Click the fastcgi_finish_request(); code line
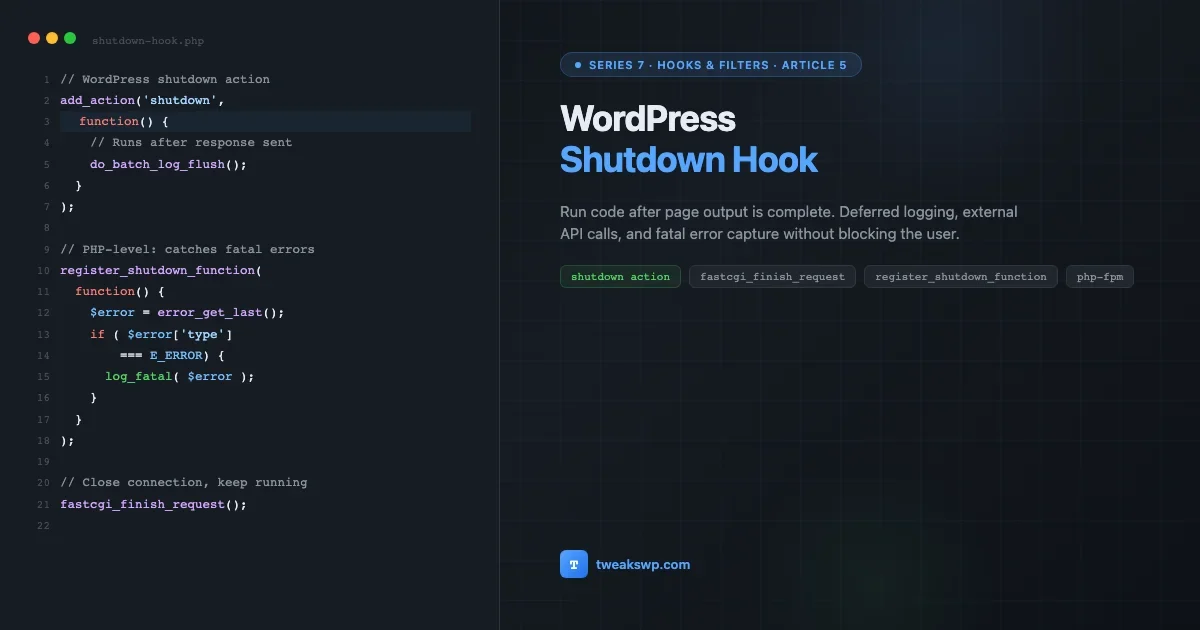Viewport: 1200px width, 630px height. tap(153, 504)
